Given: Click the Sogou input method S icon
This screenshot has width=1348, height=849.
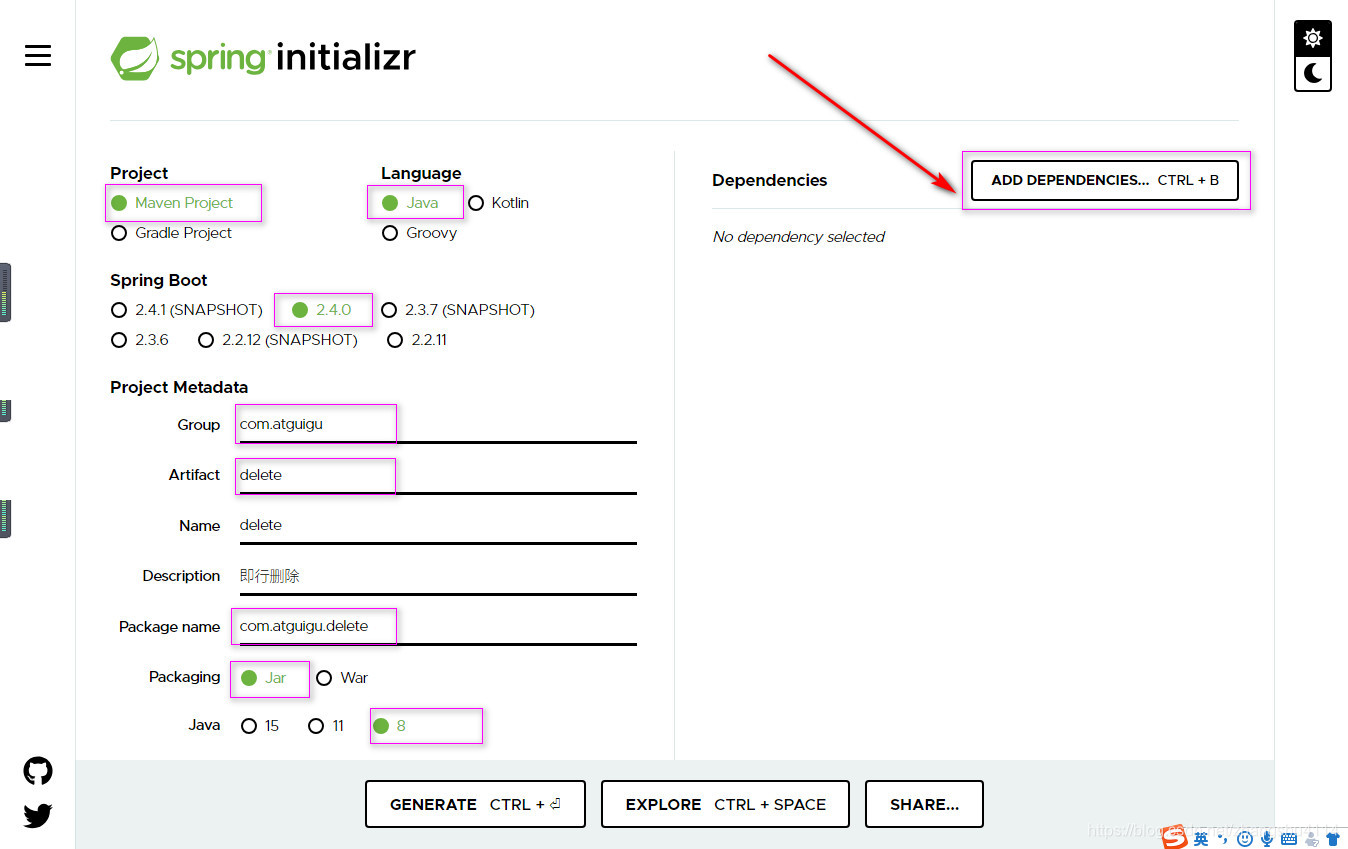Looking at the screenshot, I should [x=1175, y=837].
